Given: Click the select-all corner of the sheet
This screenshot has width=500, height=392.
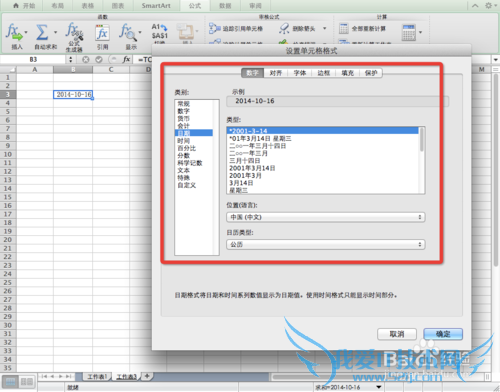Looking at the screenshot, I should (8, 69).
